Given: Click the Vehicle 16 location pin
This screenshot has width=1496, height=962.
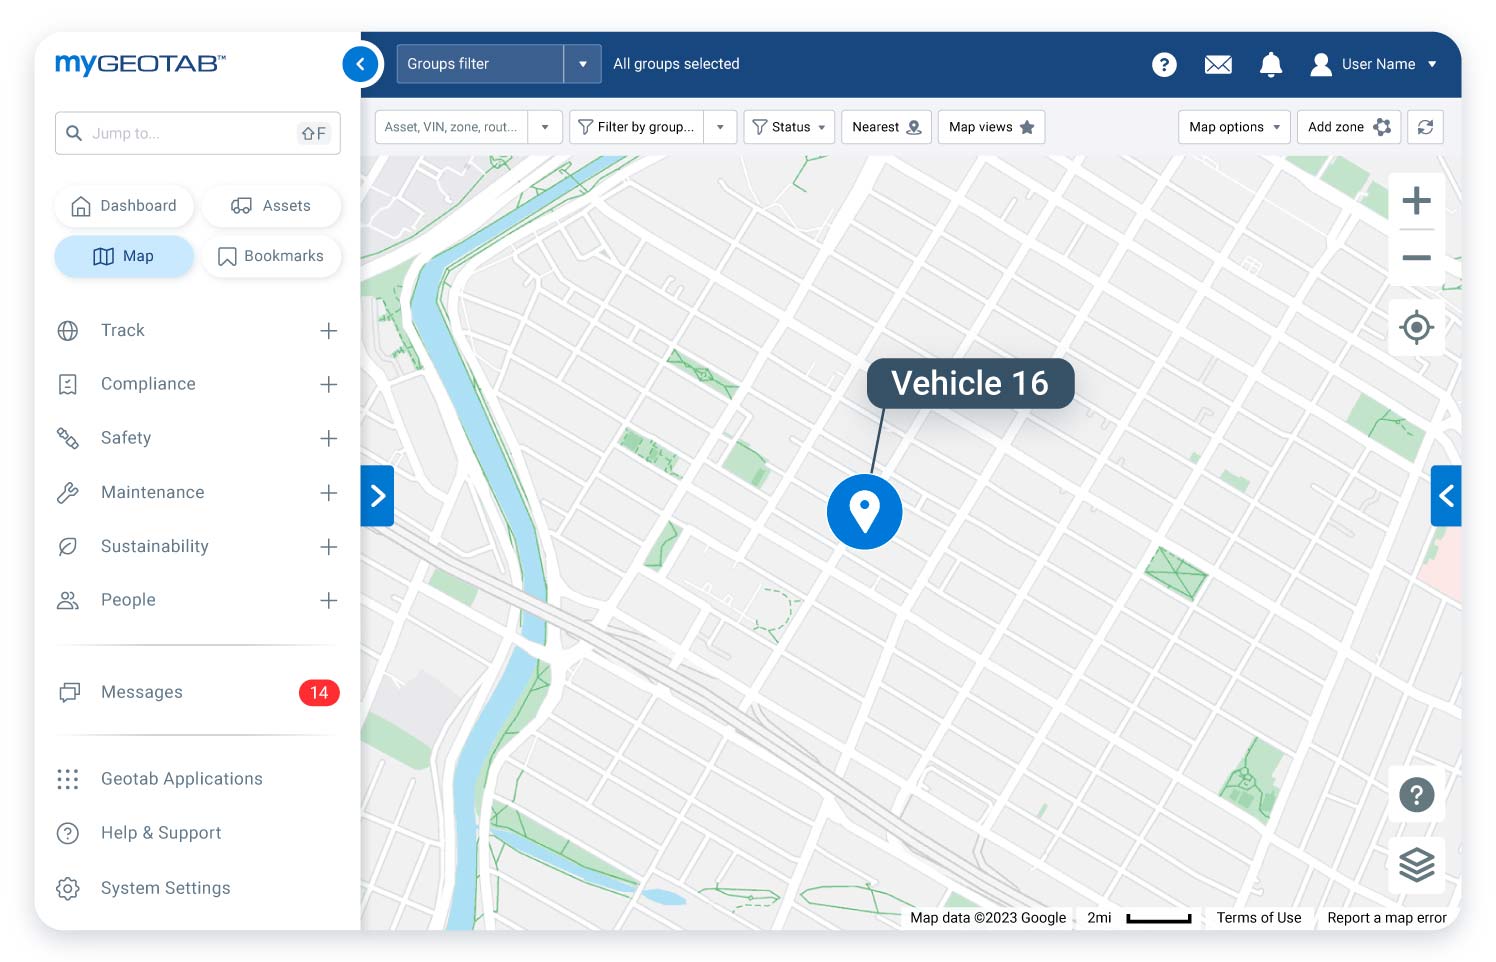Looking at the screenshot, I should [865, 512].
